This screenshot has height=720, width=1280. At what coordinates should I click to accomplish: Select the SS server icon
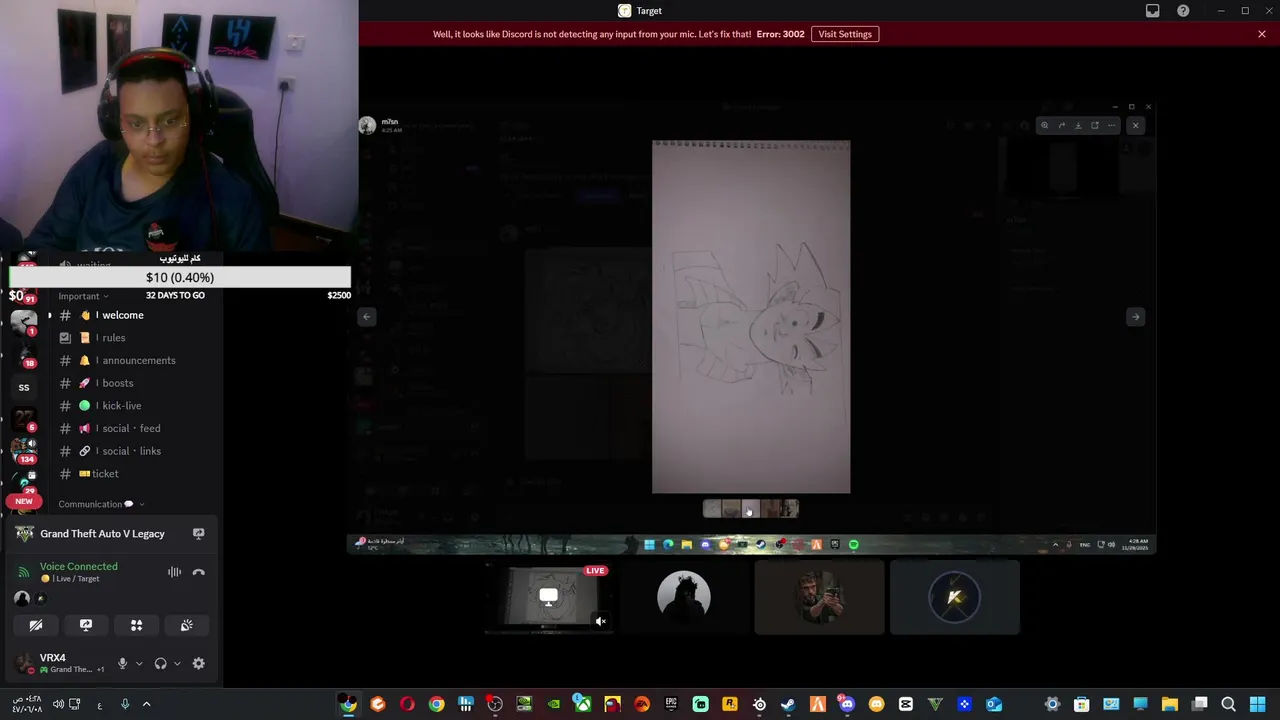24,387
